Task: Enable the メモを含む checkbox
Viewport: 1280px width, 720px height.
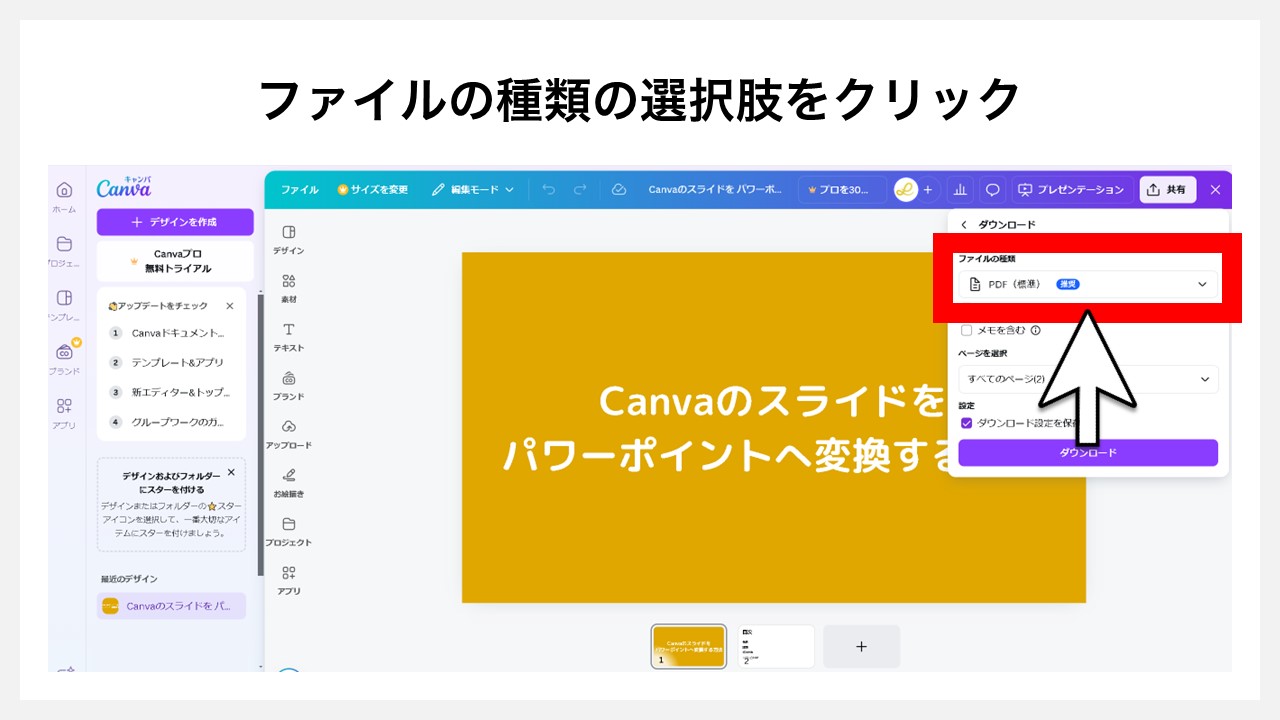Action: tap(966, 330)
